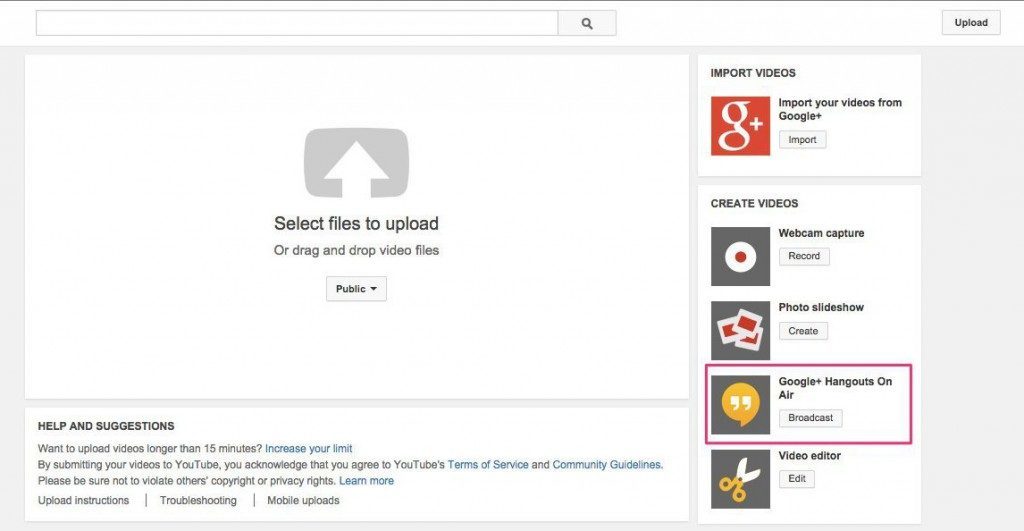Click Import your videos from Google+ text
1024x531 pixels.
840,109
